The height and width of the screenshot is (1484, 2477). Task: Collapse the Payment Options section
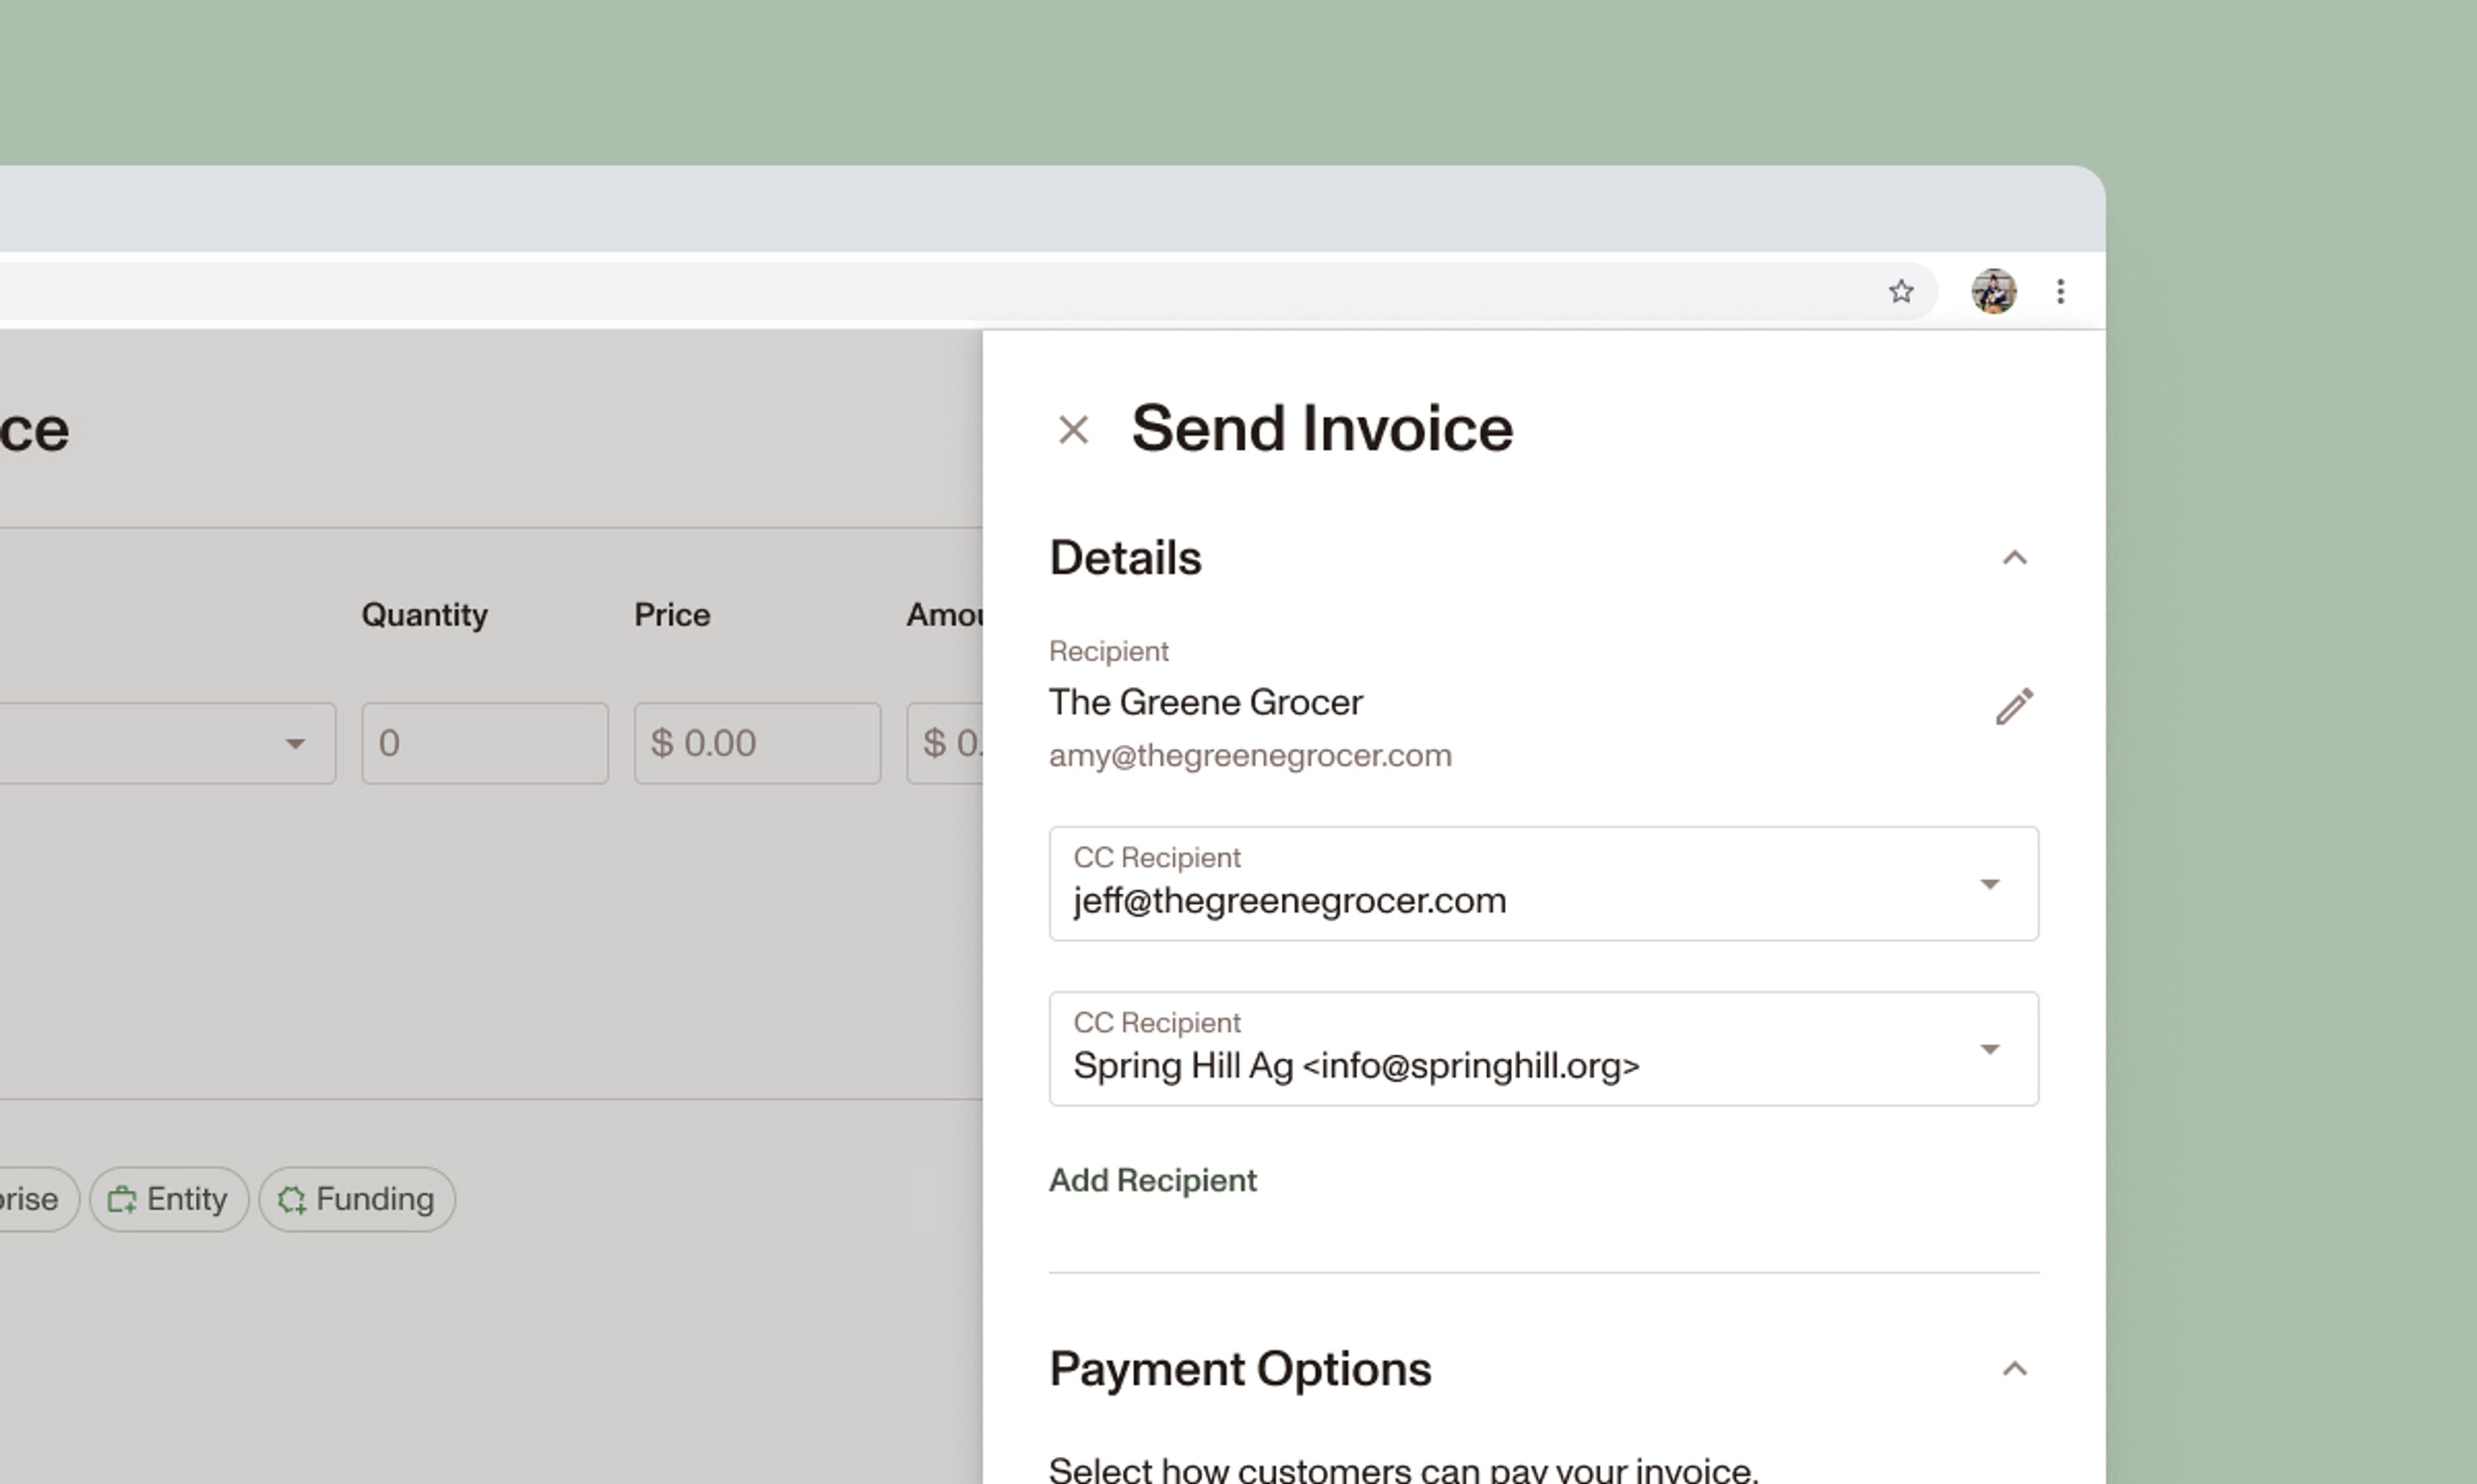(2014, 1369)
